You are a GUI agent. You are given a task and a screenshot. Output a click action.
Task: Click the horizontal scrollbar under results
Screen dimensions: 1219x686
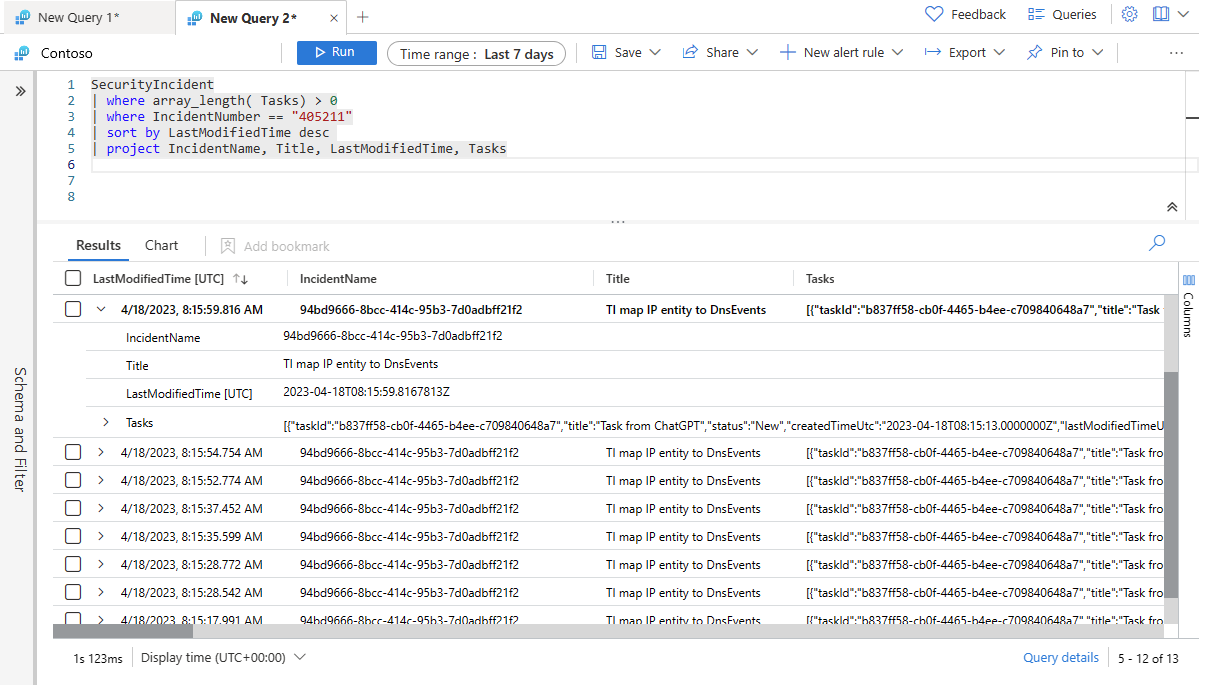[x=122, y=631]
